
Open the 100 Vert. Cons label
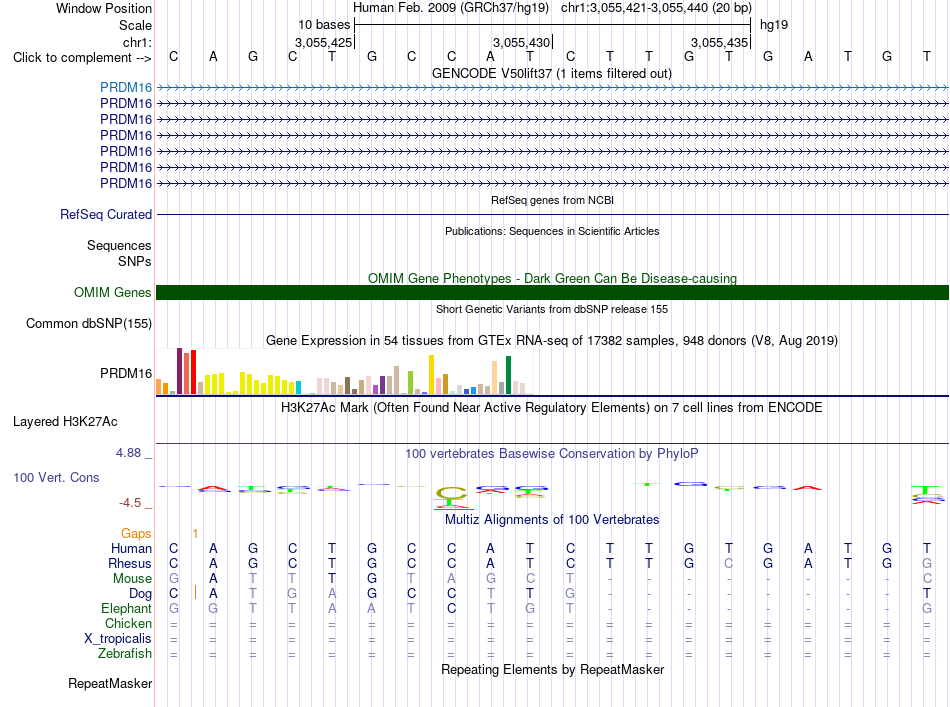point(56,477)
